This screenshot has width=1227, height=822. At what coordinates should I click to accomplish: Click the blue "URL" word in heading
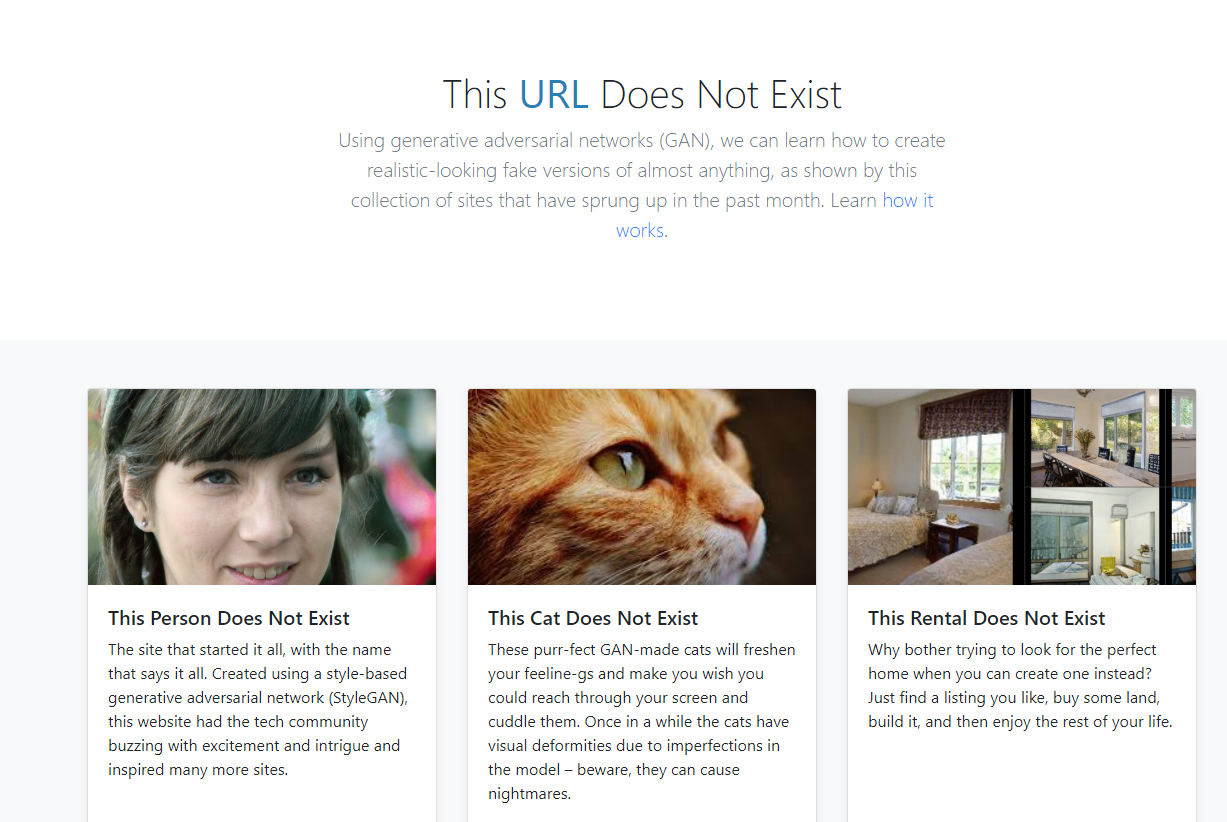tap(553, 95)
